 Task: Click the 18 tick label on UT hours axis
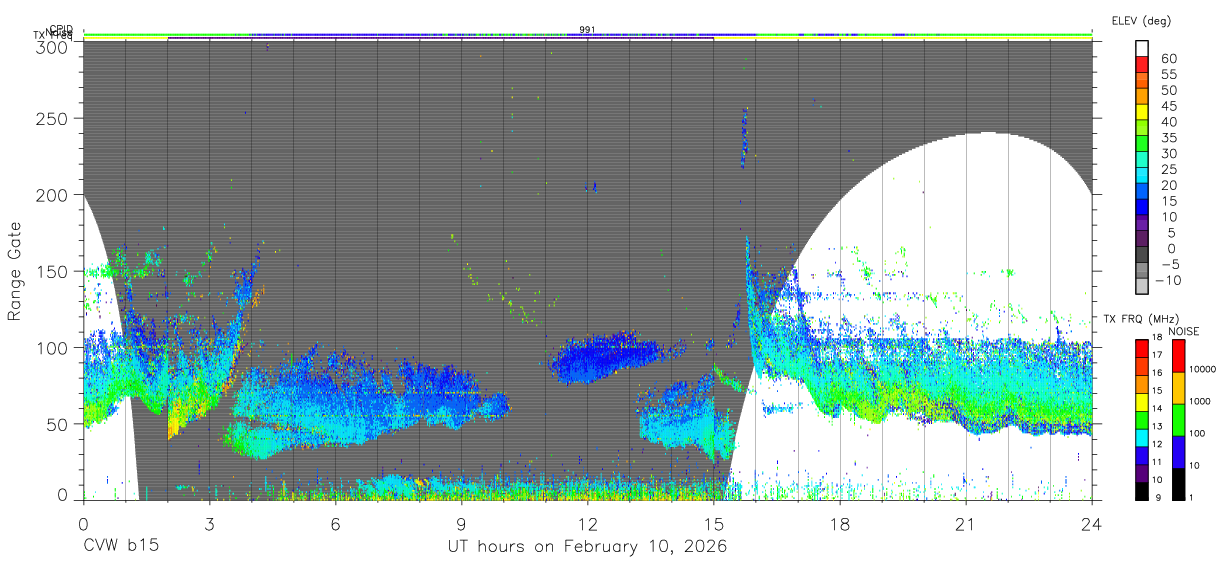coord(839,523)
